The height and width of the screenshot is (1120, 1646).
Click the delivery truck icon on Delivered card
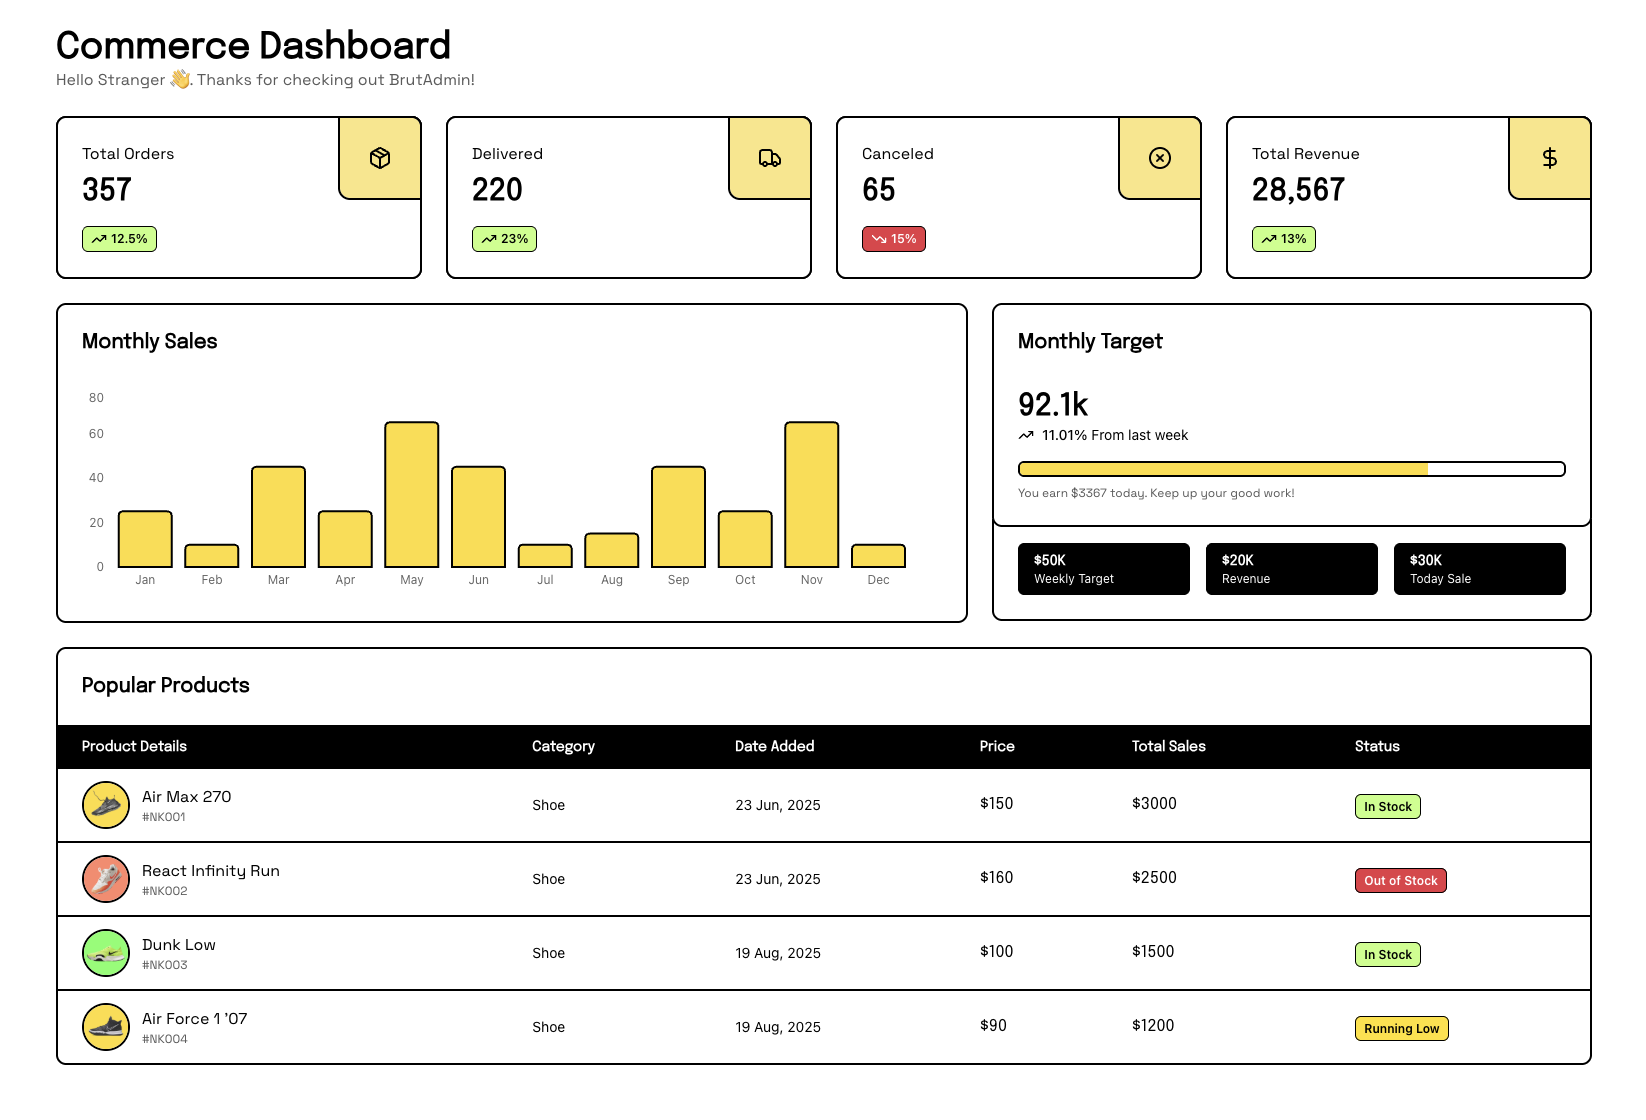click(x=770, y=158)
